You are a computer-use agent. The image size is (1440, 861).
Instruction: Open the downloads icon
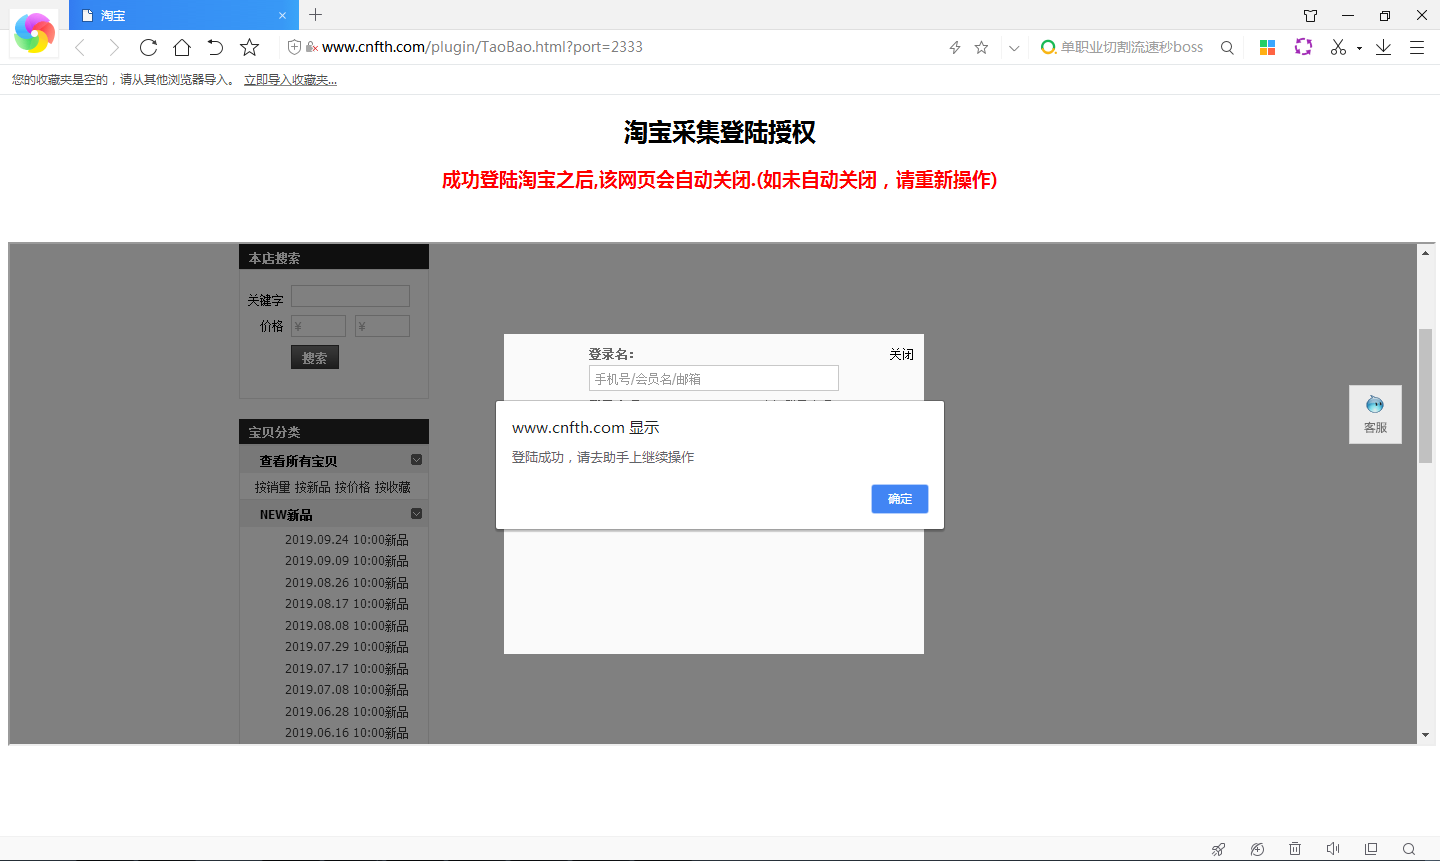coord(1384,47)
